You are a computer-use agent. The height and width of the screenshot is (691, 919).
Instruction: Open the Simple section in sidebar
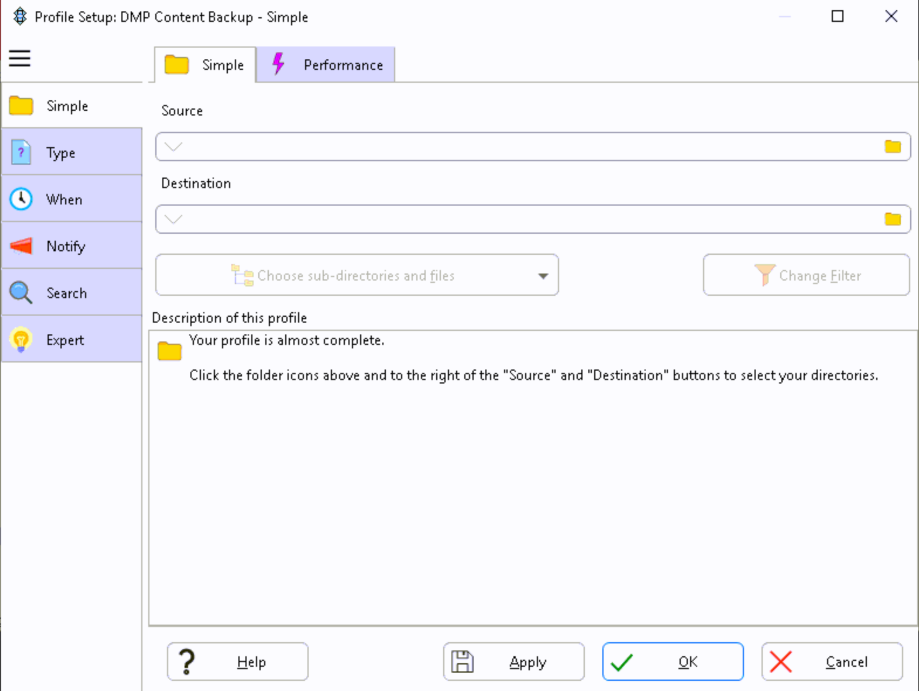[68, 106]
